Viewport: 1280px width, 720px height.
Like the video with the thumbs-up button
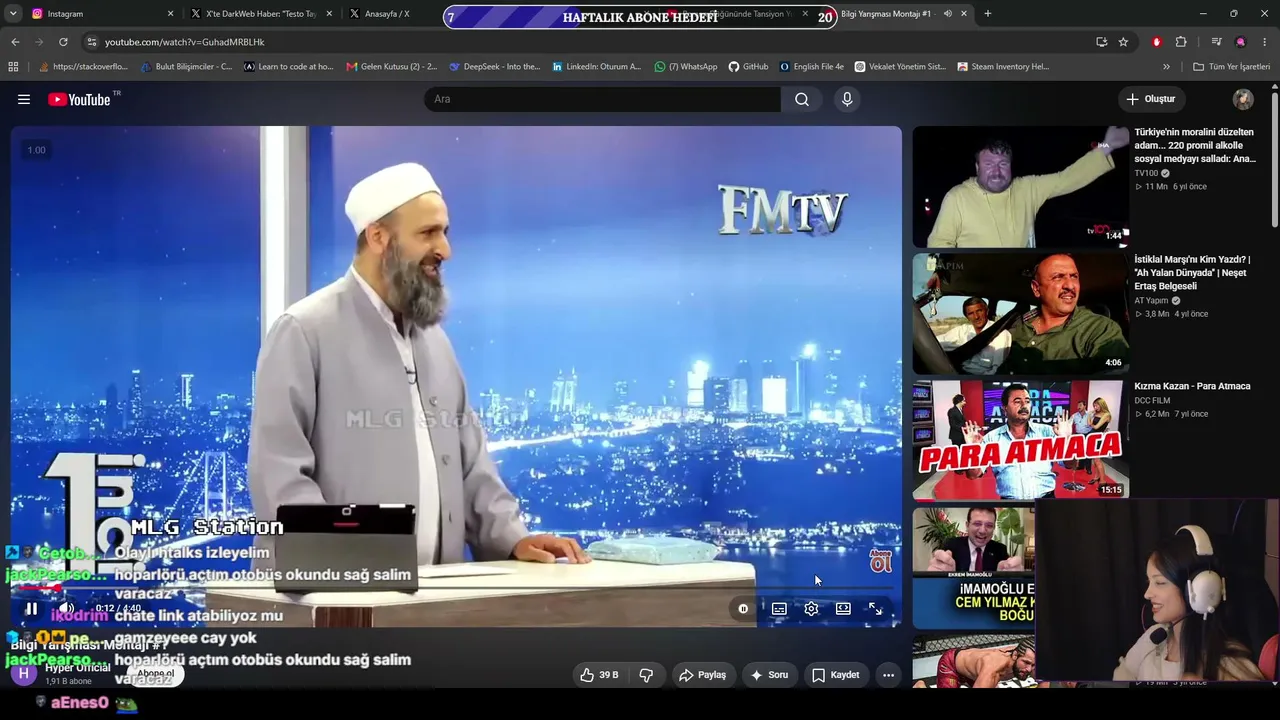click(x=599, y=675)
